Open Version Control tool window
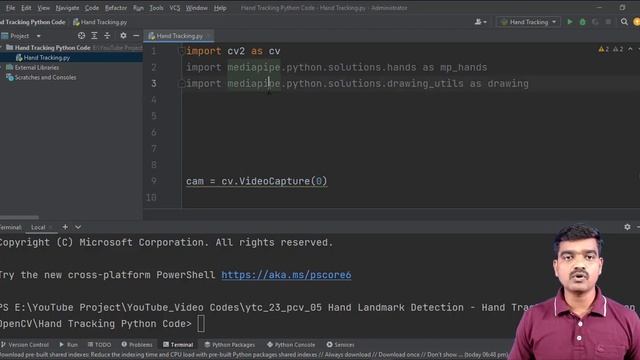The height and width of the screenshot is (360, 640). click(25, 345)
